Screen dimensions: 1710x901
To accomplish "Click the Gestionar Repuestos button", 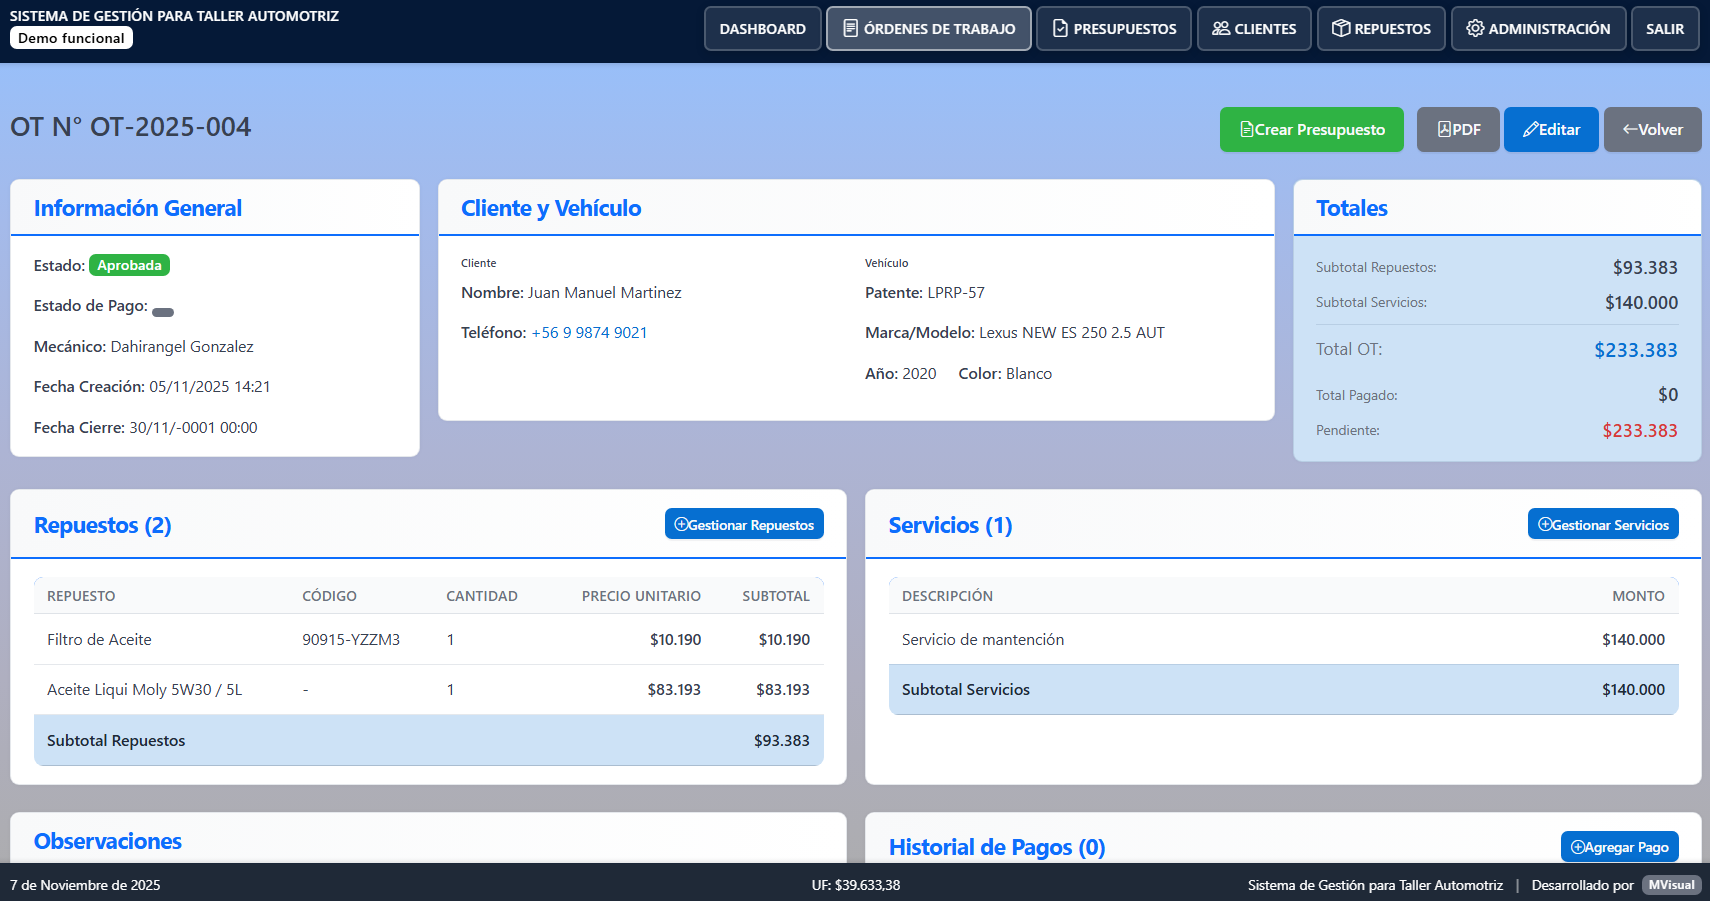I will (744, 524).
